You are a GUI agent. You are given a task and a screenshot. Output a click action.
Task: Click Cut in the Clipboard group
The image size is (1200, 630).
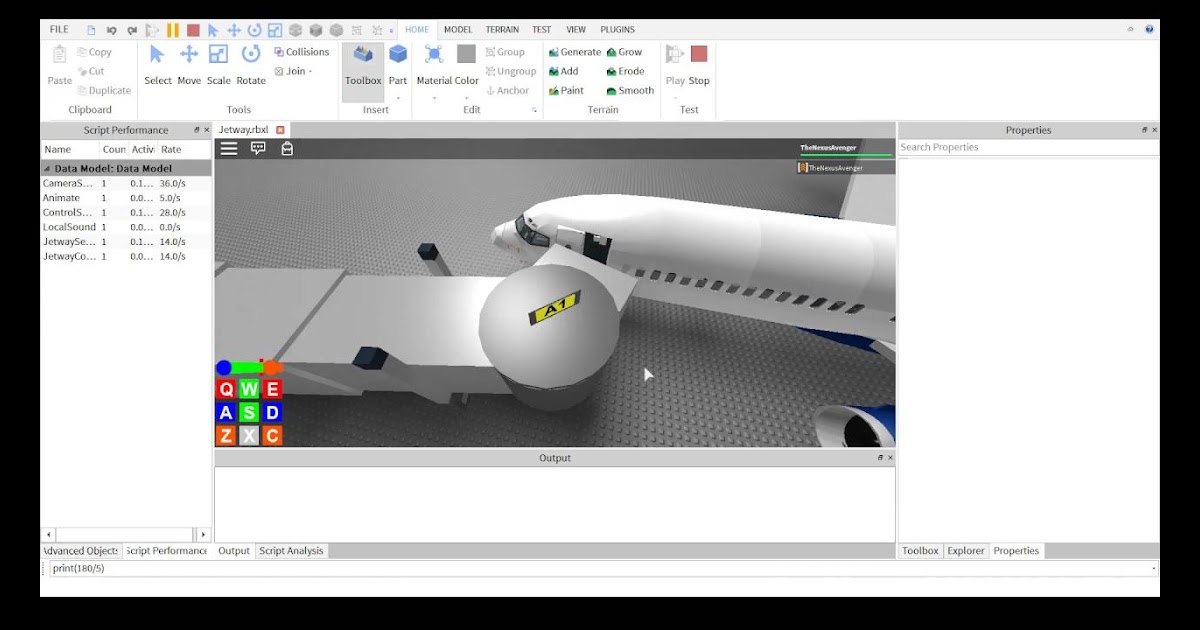90,71
